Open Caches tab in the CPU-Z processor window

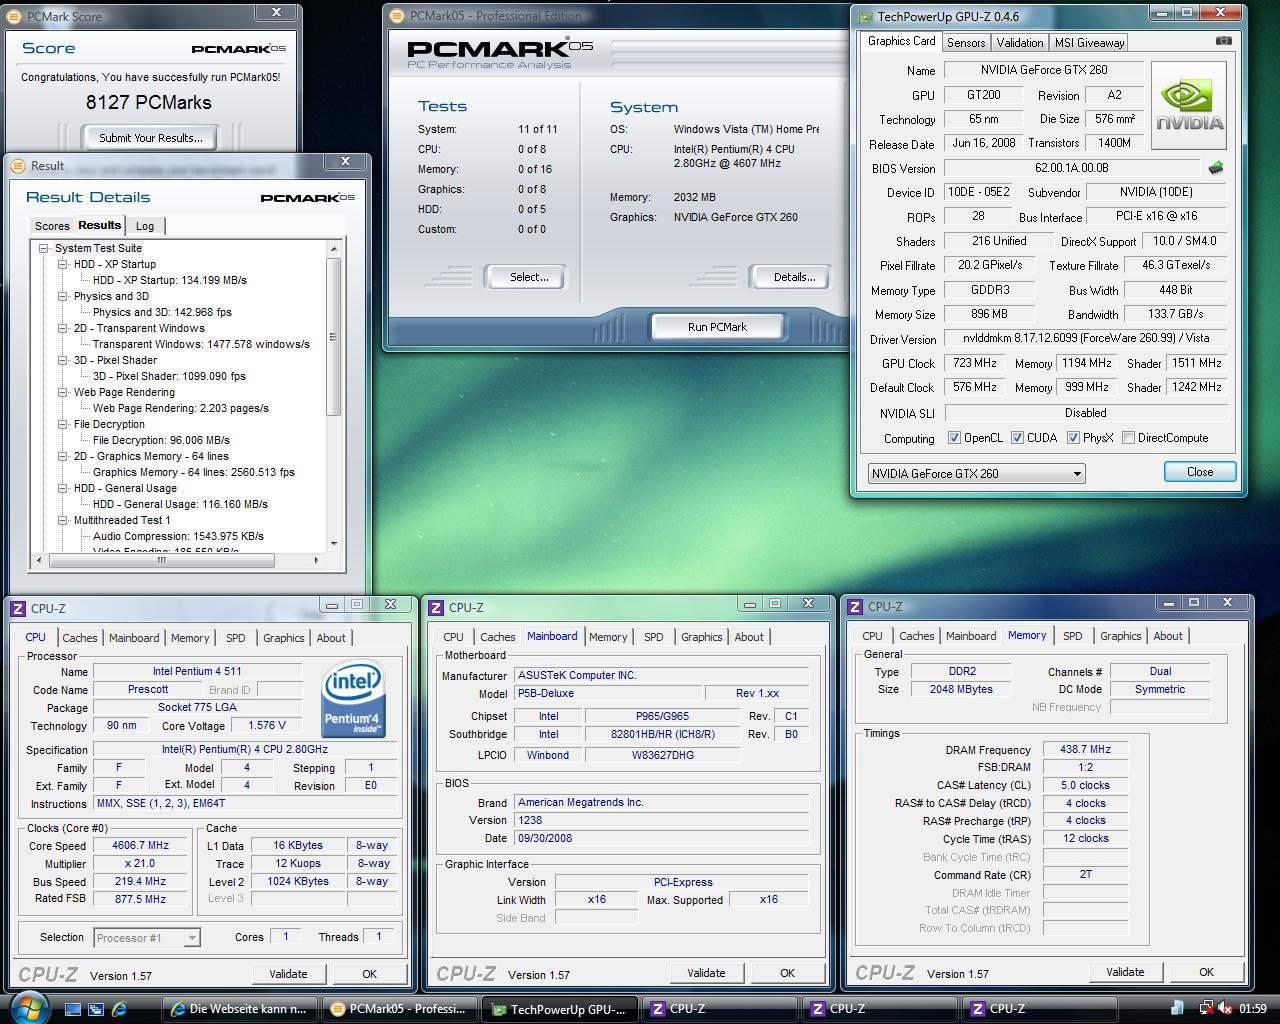[x=80, y=637]
